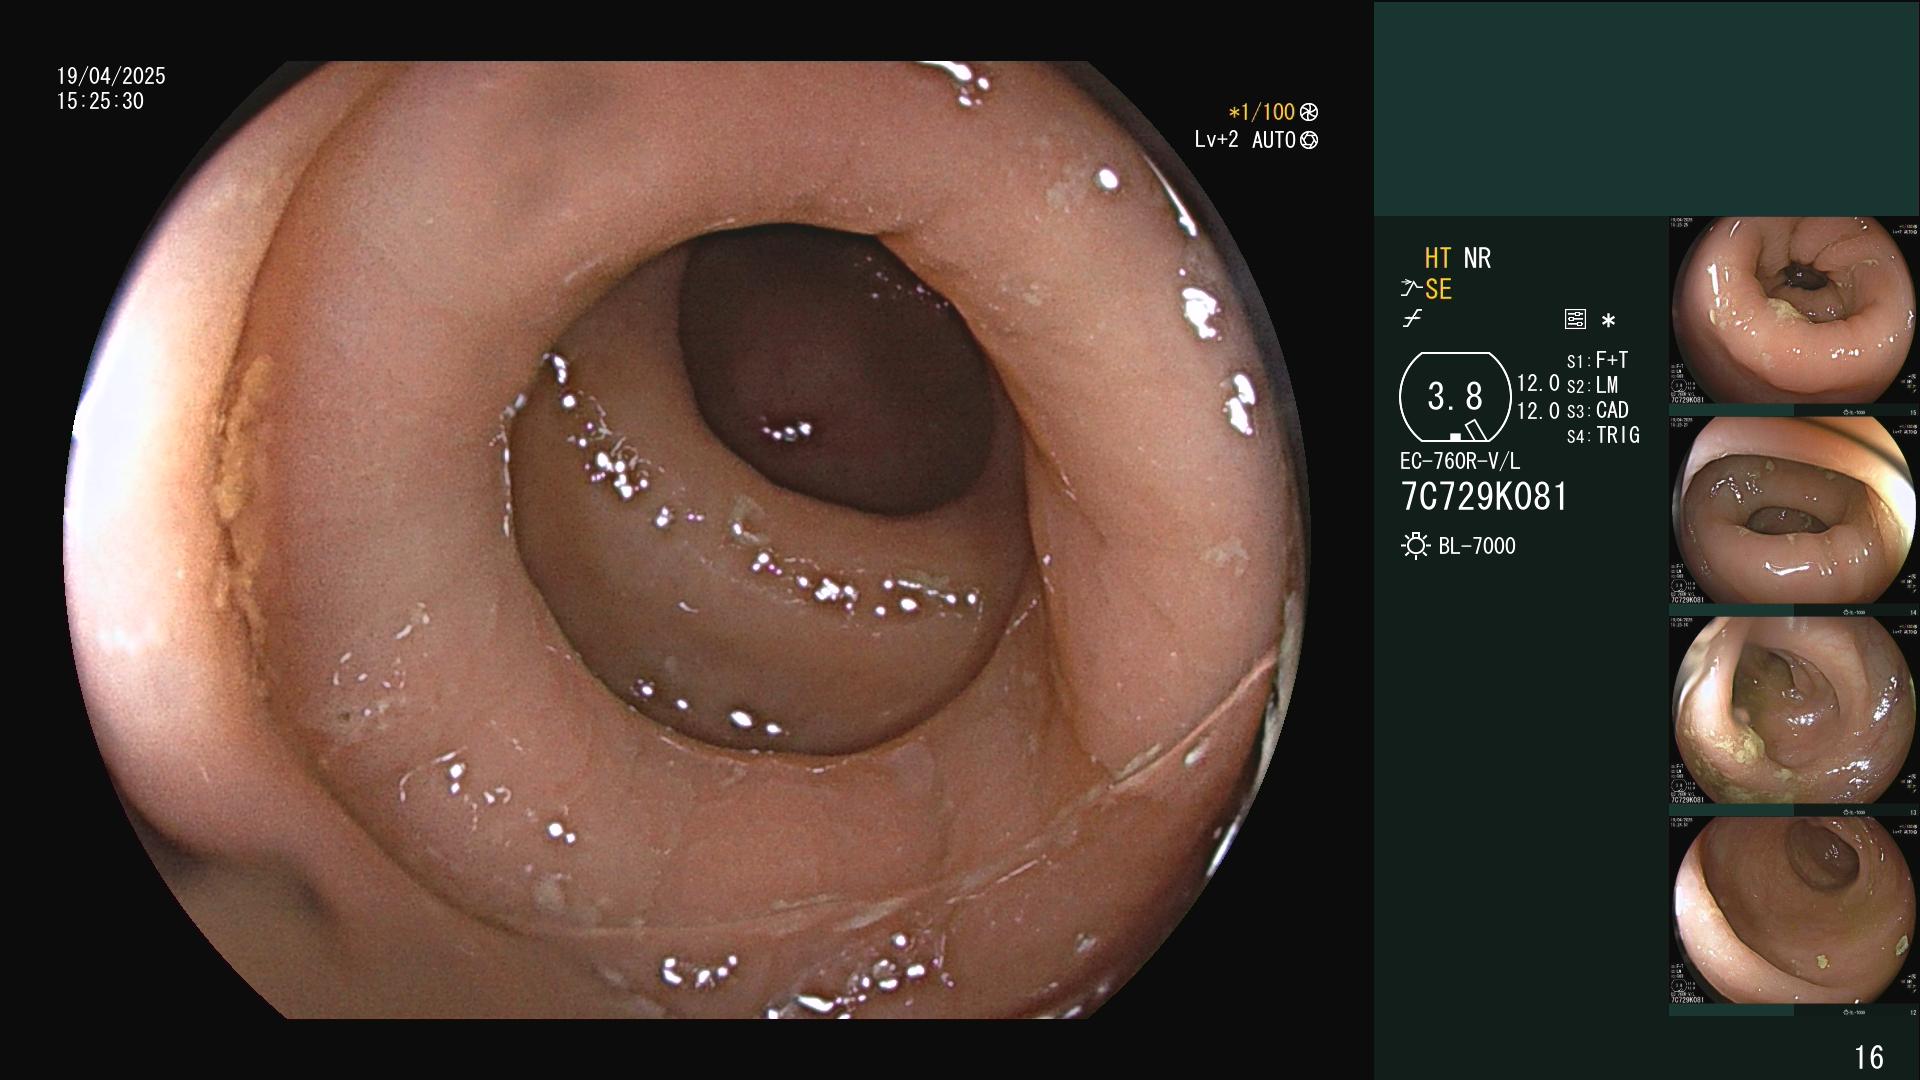Open the fourth captured thumbnail
The height and width of the screenshot is (1080, 1920).
[x=1794, y=916]
